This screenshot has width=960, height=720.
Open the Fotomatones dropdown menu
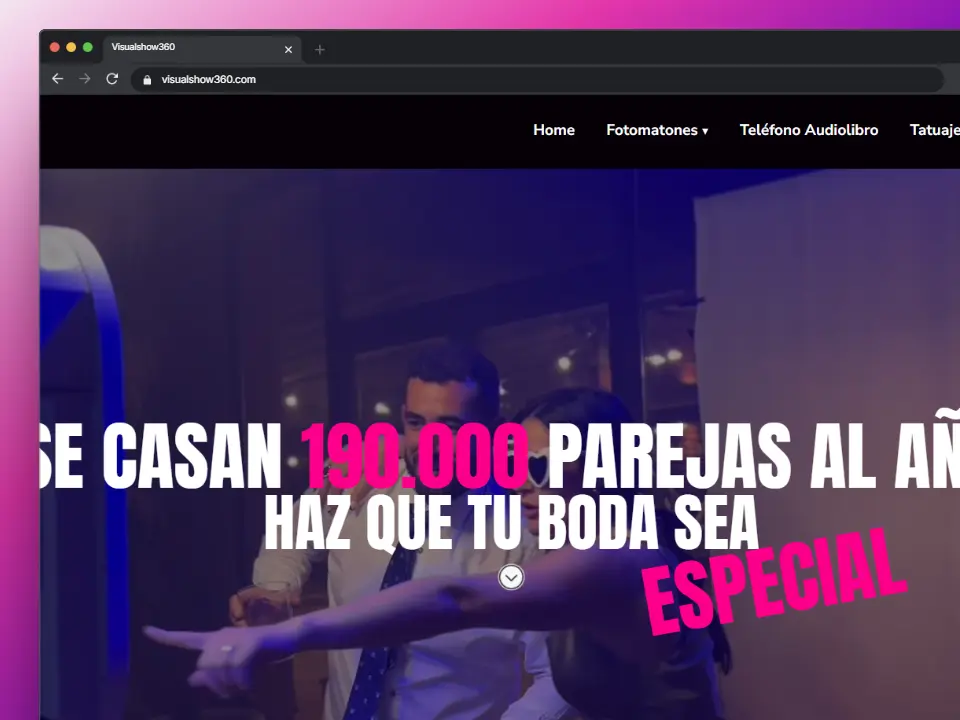click(x=651, y=130)
